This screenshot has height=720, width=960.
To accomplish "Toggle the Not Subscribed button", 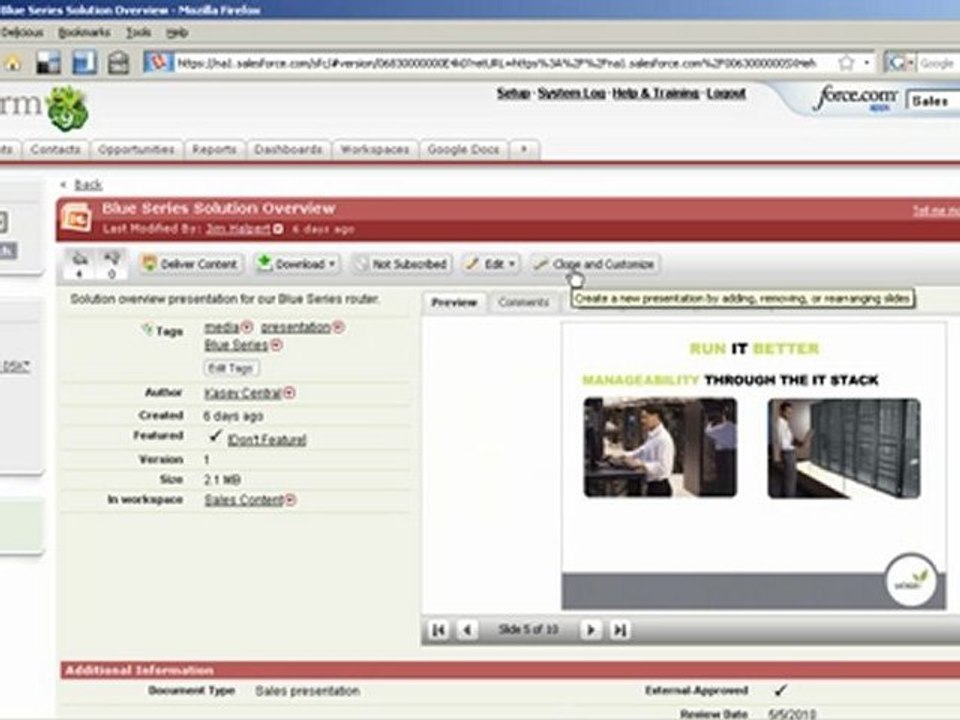I will [402, 264].
